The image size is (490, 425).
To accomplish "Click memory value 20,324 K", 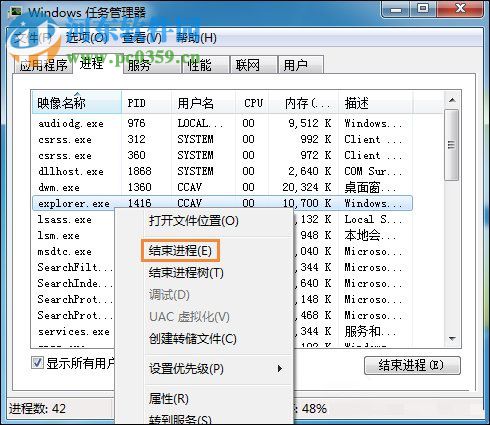I will (307, 188).
